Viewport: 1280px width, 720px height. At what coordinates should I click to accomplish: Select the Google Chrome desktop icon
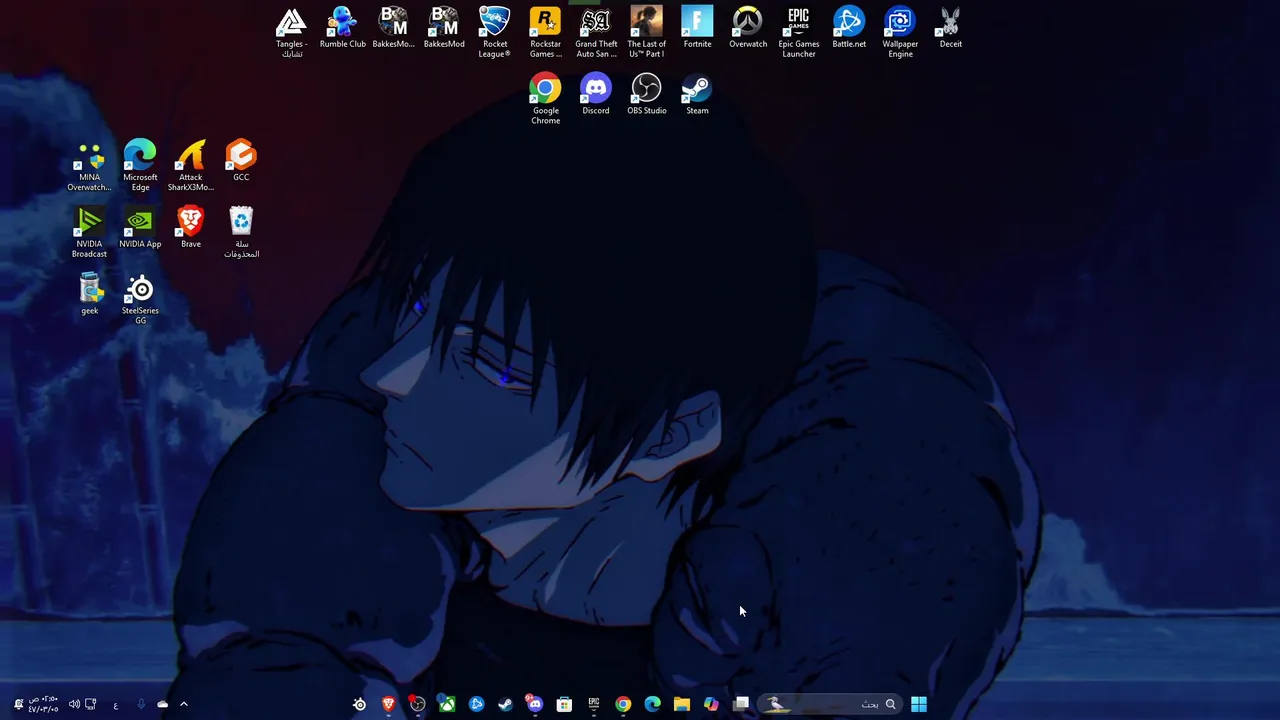pos(545,99)
